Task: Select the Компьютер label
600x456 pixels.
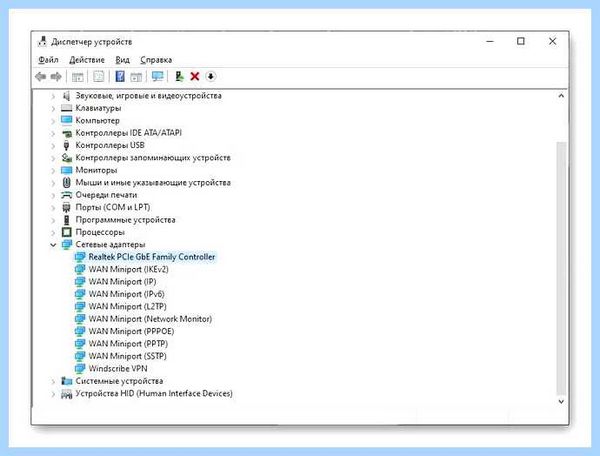Action: point(98,120)
